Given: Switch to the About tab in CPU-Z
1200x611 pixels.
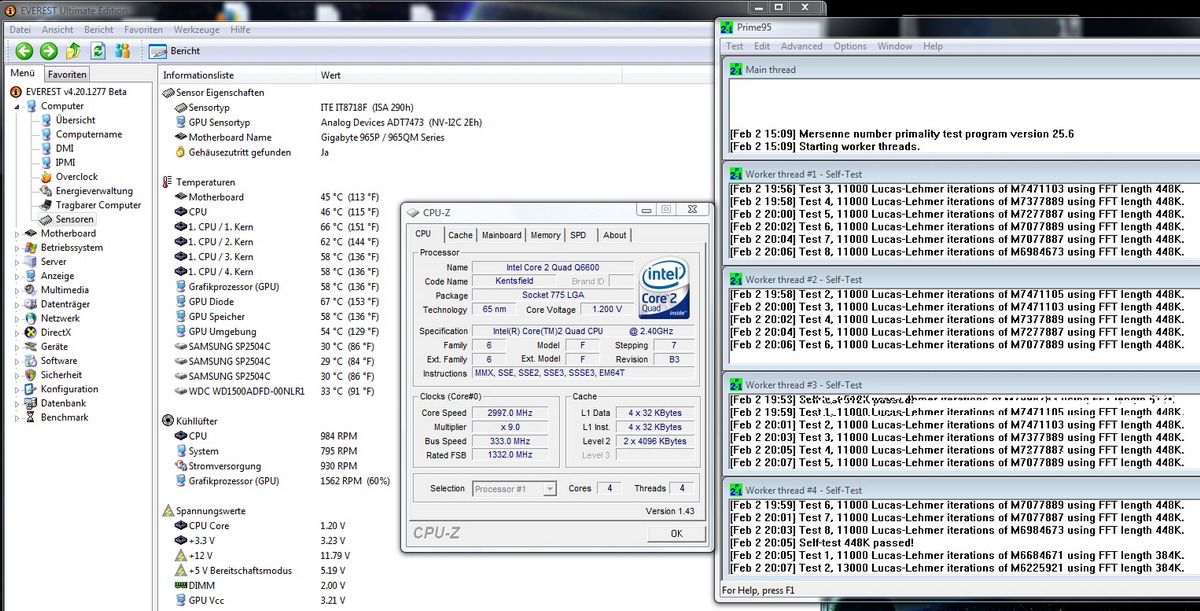Looking at the screenshot, I should point(615,235).
